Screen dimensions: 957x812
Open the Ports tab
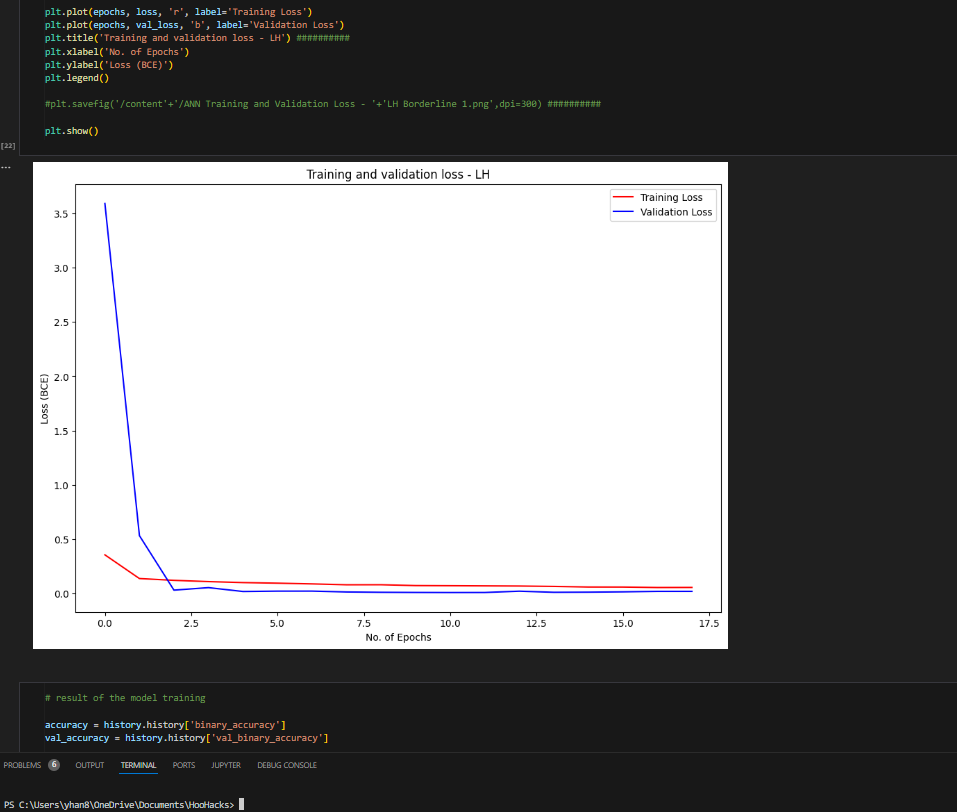coord(184,765)
